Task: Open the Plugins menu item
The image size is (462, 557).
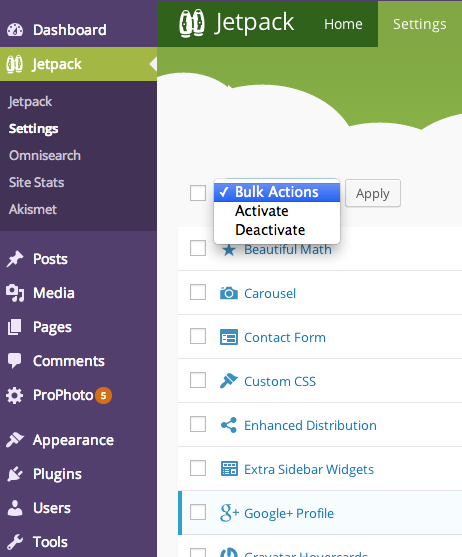Action: [57, 474]
